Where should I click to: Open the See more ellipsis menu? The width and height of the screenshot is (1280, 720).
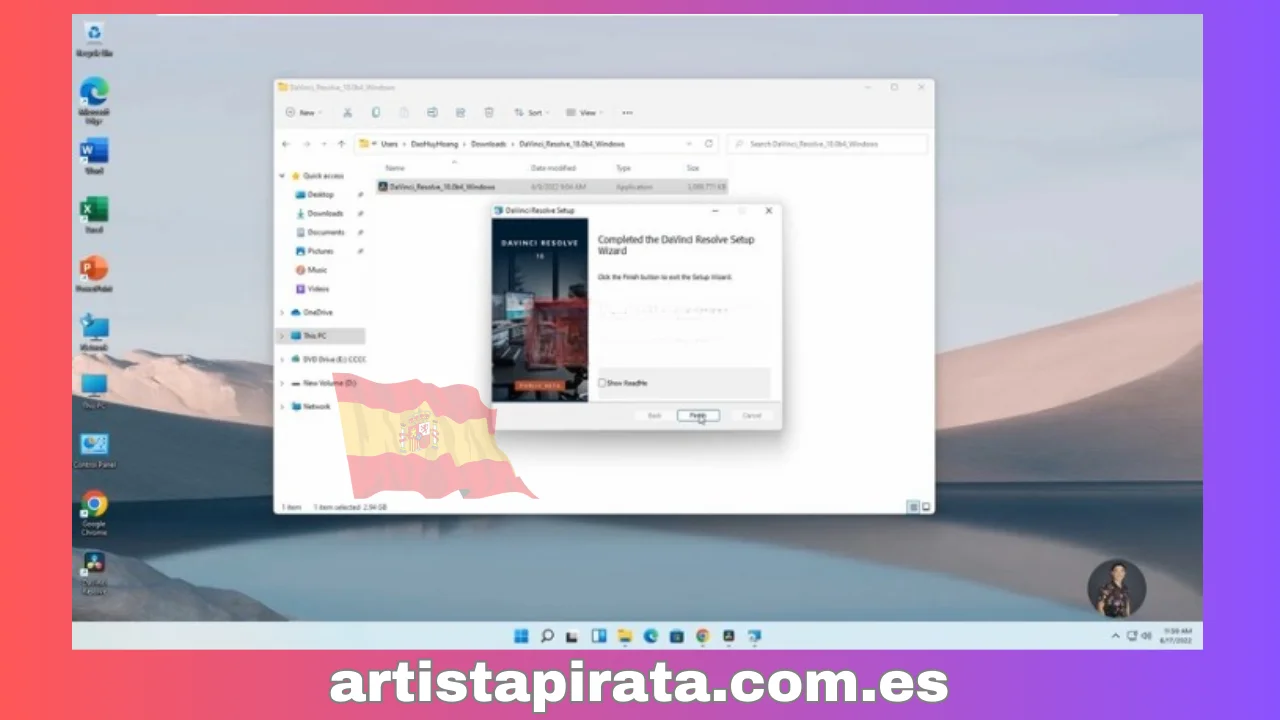pos(627,113)
